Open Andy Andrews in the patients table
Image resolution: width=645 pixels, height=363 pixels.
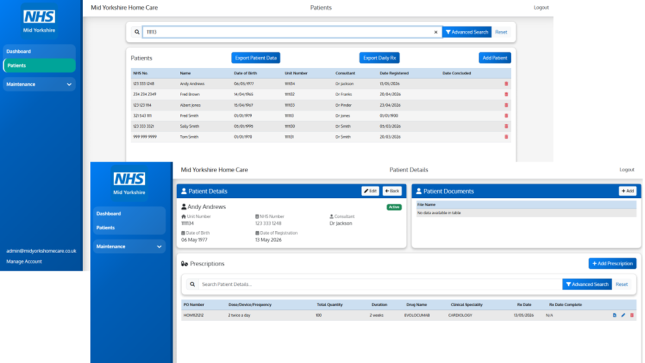pos(192,84)
